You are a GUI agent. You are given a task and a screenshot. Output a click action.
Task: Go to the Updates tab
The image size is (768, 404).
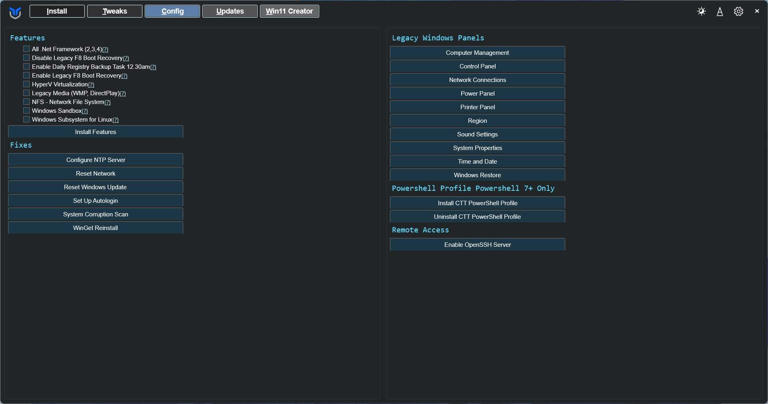230,12
